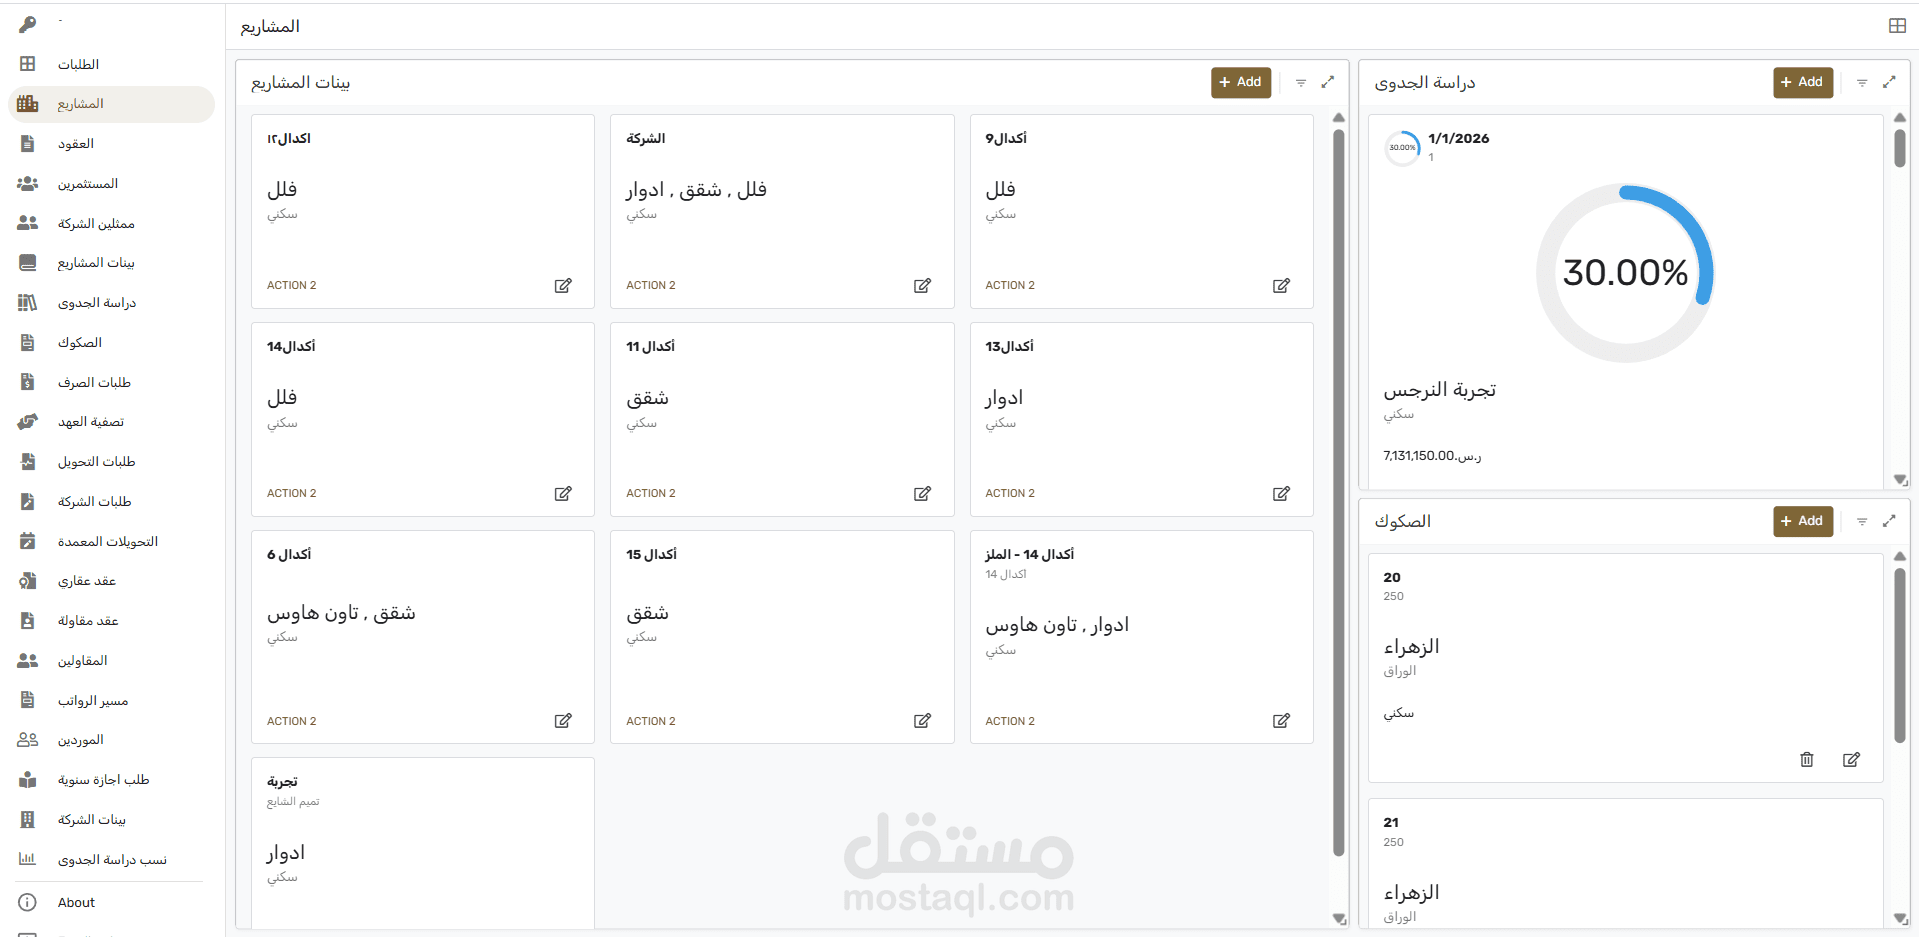The width and height of the screenshot is (1919, 937).
Task: Edit the أكدال 6 project card
Action: pos(563,721)
